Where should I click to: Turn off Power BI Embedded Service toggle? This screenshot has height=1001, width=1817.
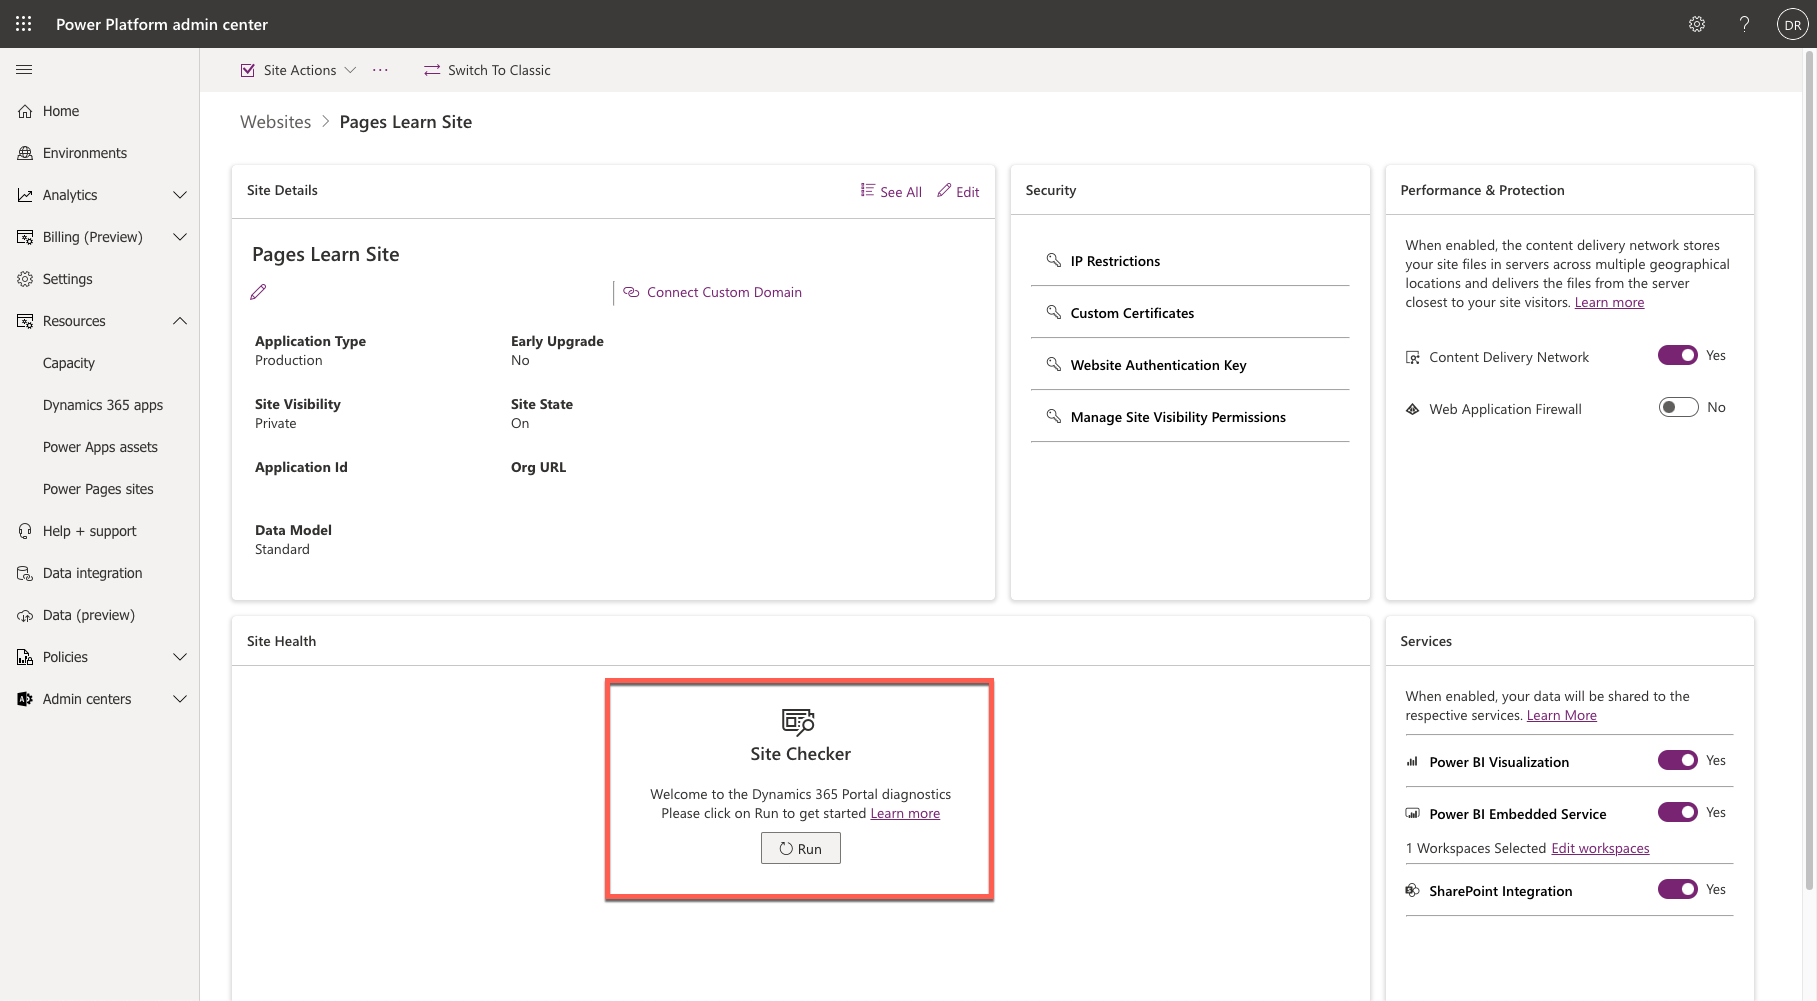click(1678, 812)
